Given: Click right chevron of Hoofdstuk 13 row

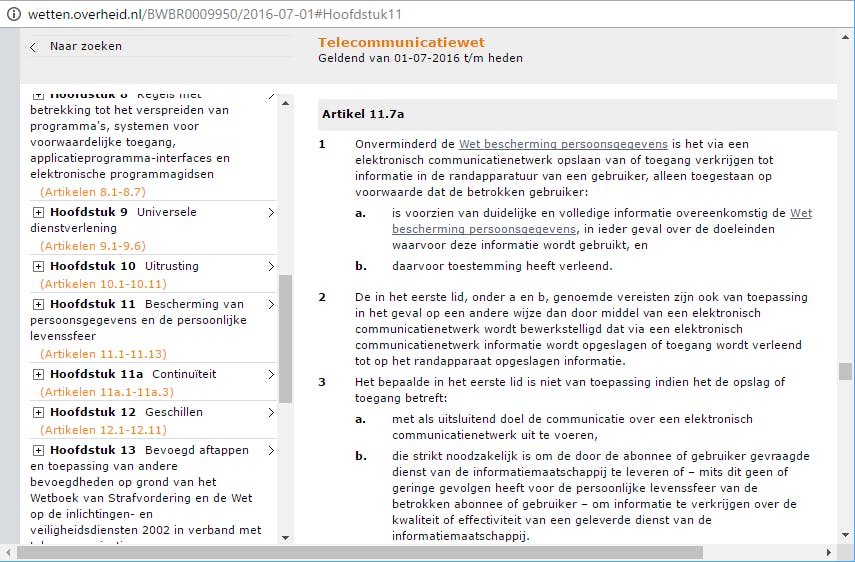Looking at the screenshot, I should 271,450.
